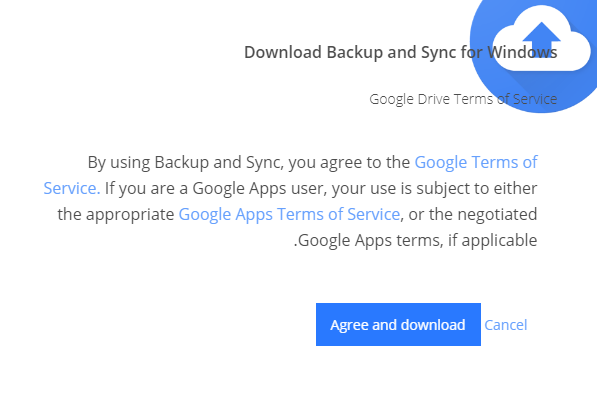
Task: Cancel the Backup and Sync download
Action: click(x=506, y=325)
